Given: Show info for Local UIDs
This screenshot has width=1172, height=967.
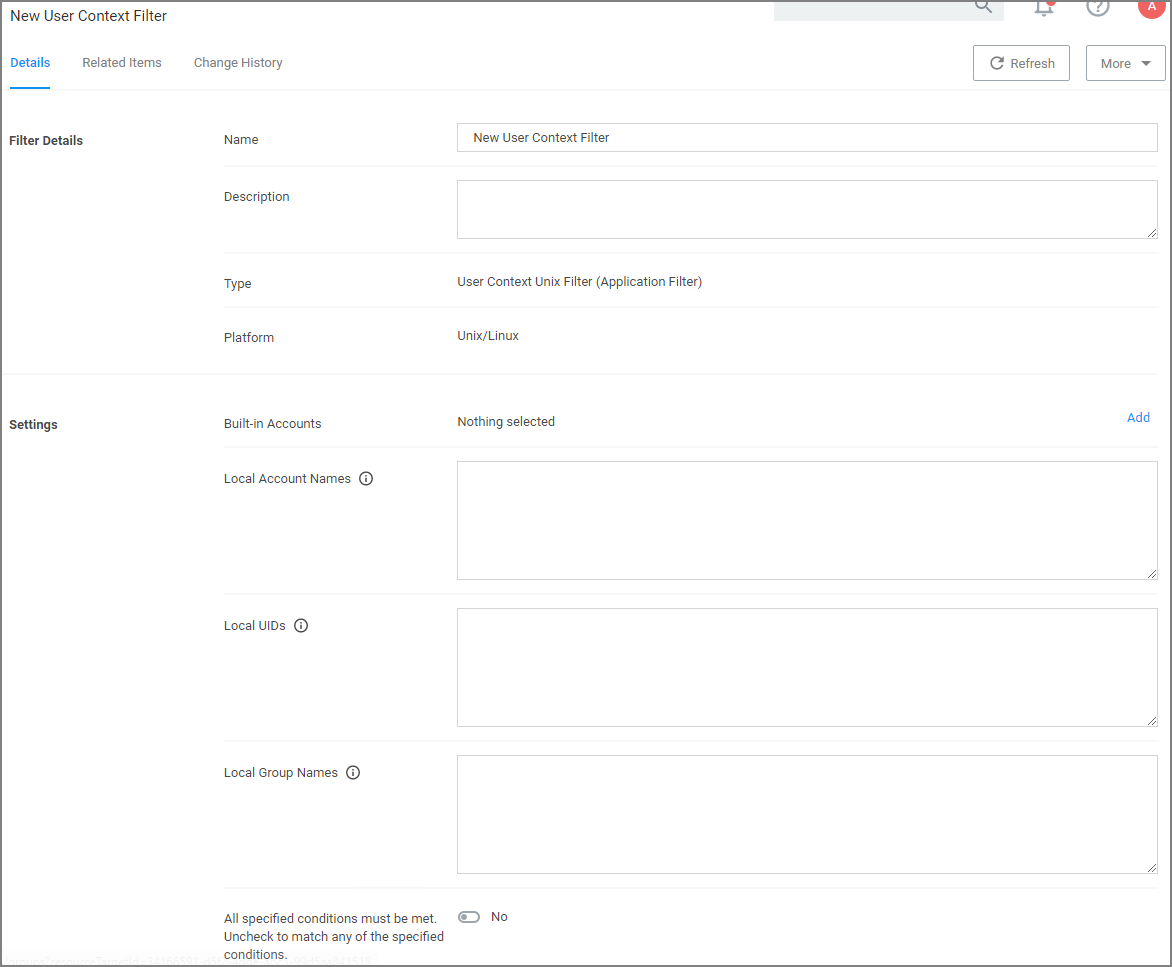Looking at the screenshot, I should pos(300,626).
